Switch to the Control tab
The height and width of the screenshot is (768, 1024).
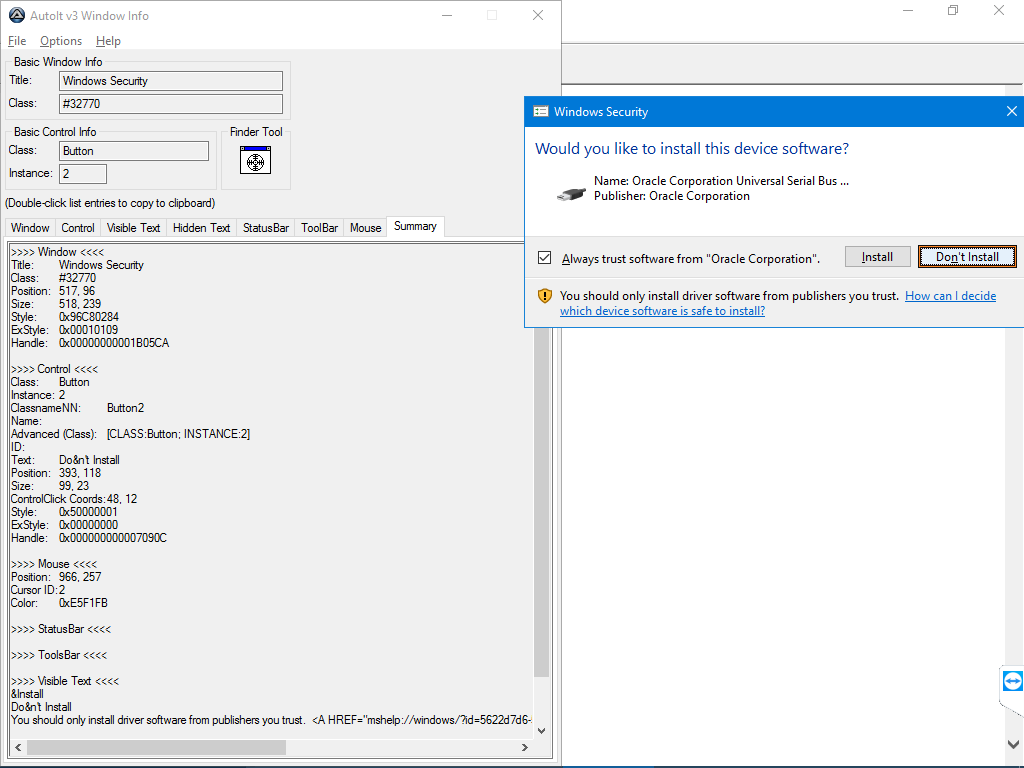click(x=78, y=228)
